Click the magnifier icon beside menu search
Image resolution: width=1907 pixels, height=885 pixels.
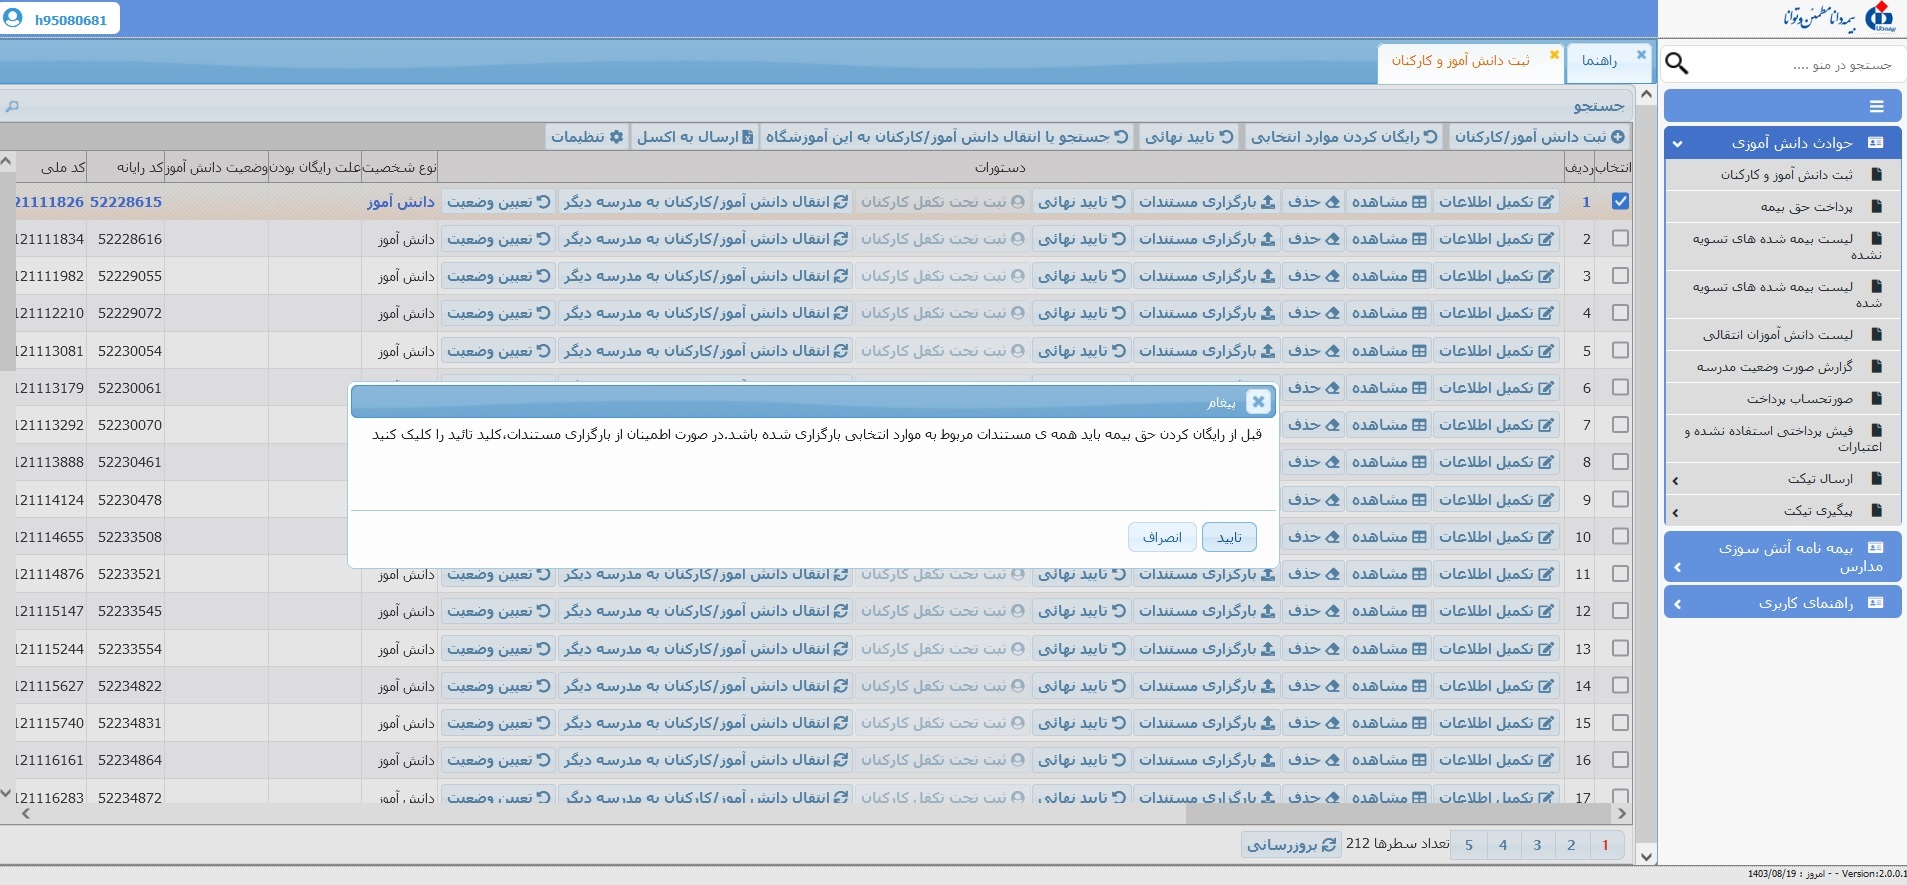click(x=1677, y=64)
